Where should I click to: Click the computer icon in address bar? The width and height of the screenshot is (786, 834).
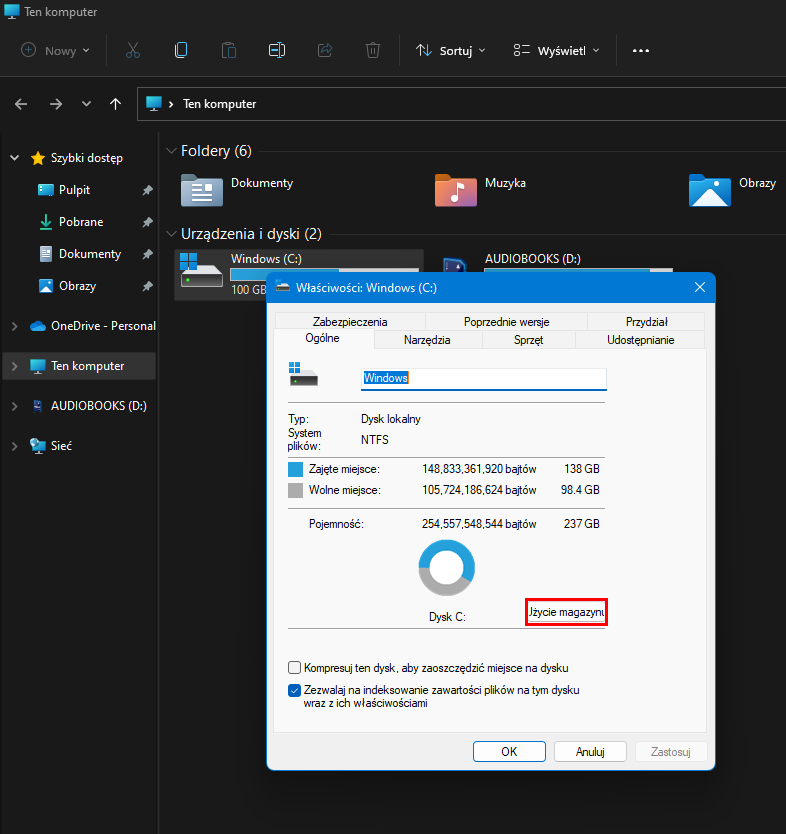pos(154,104)
